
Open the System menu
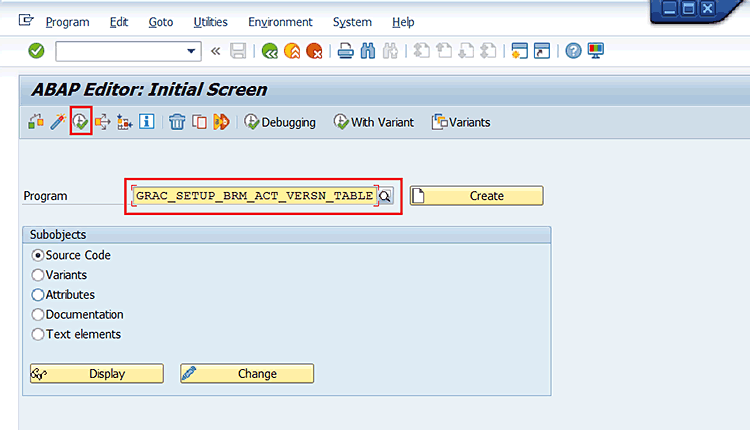[x=352, y=22]
